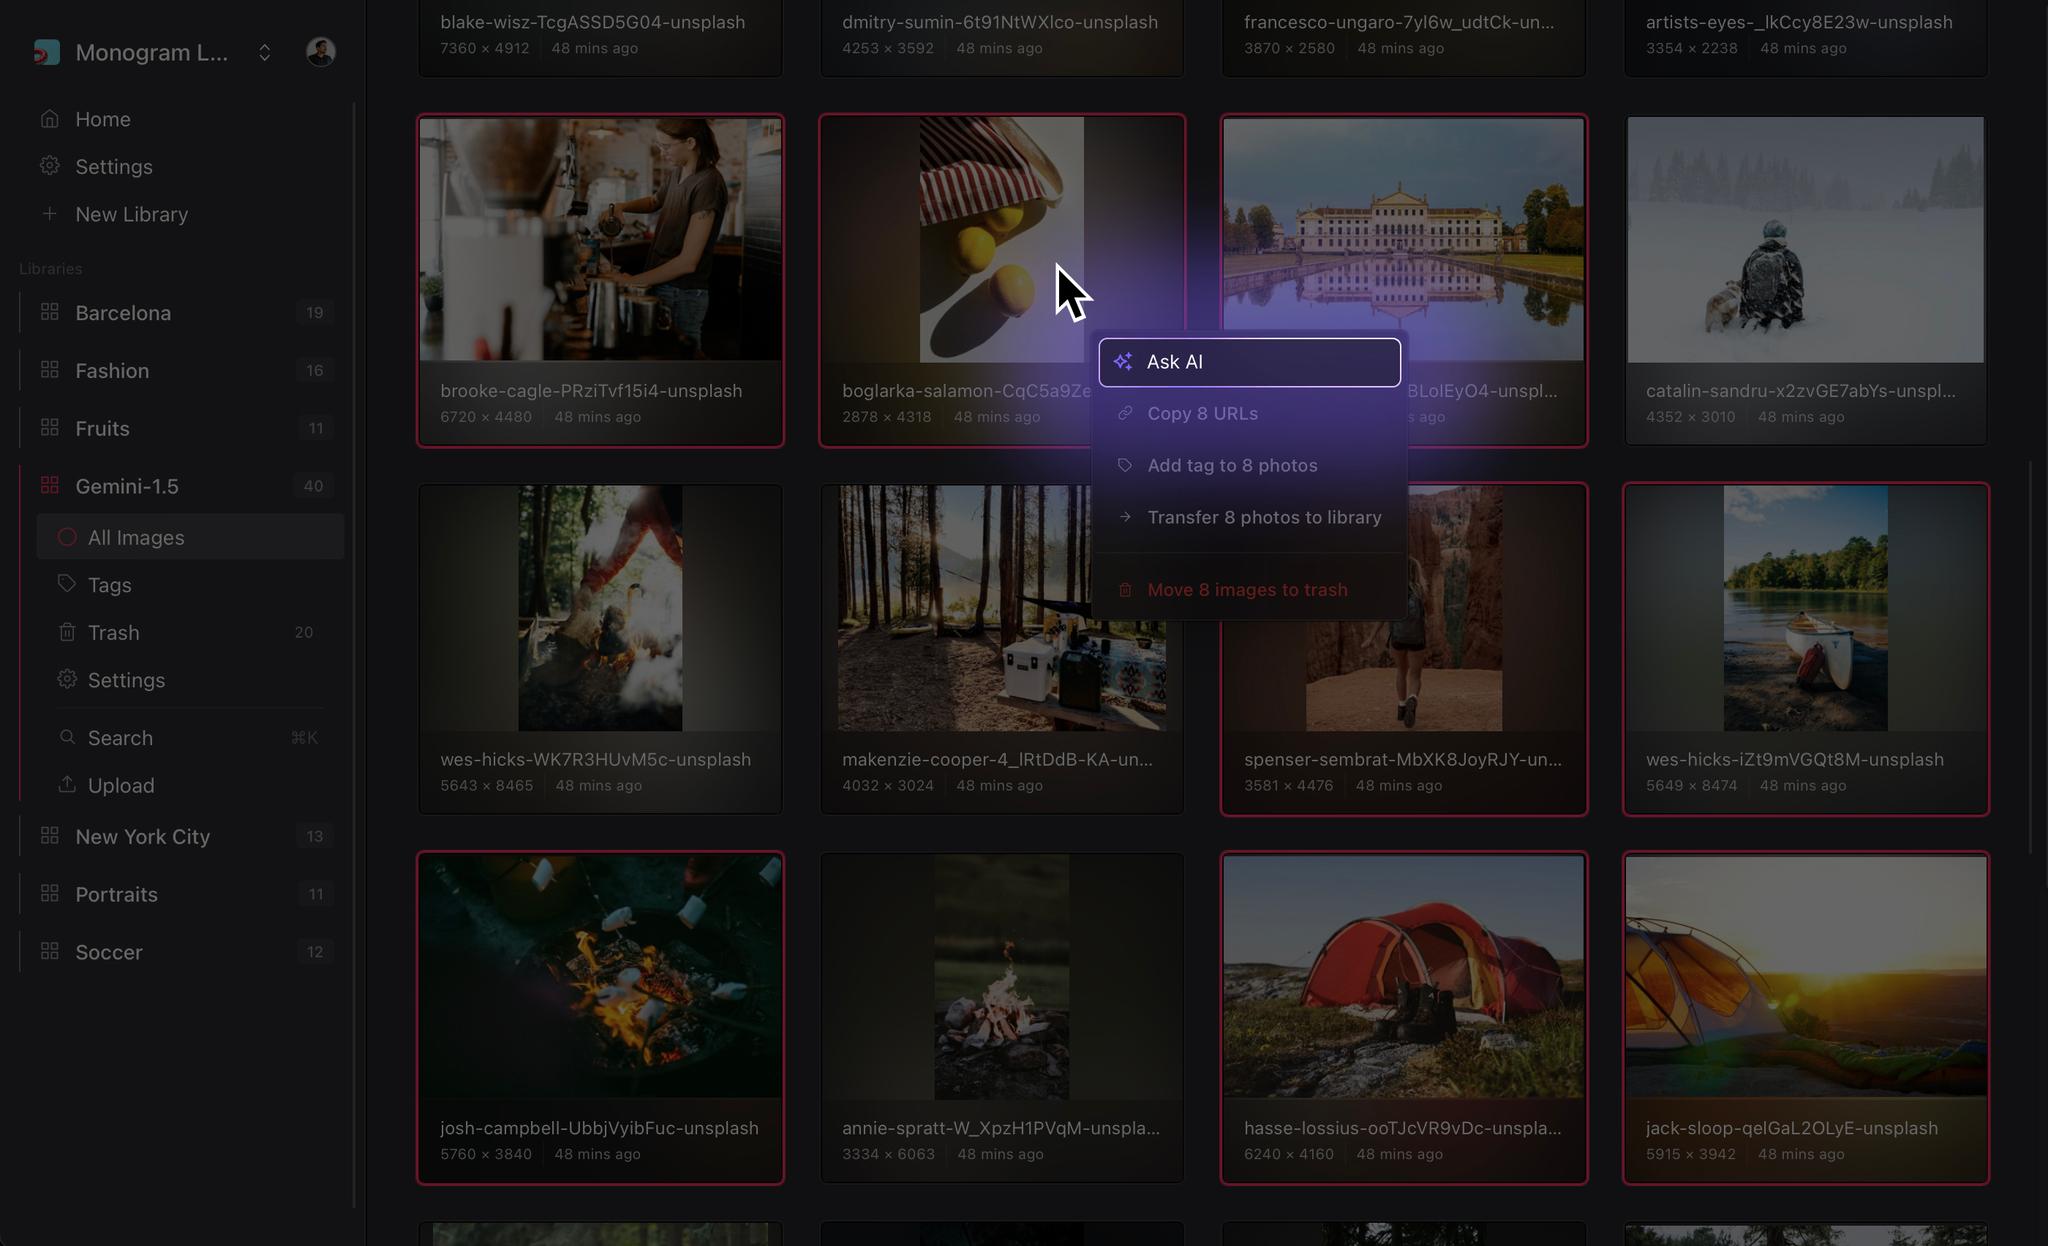Click the Search icon in sidebar
The width and height of the screenshot is (2048, 1246).
pos(67,737)
